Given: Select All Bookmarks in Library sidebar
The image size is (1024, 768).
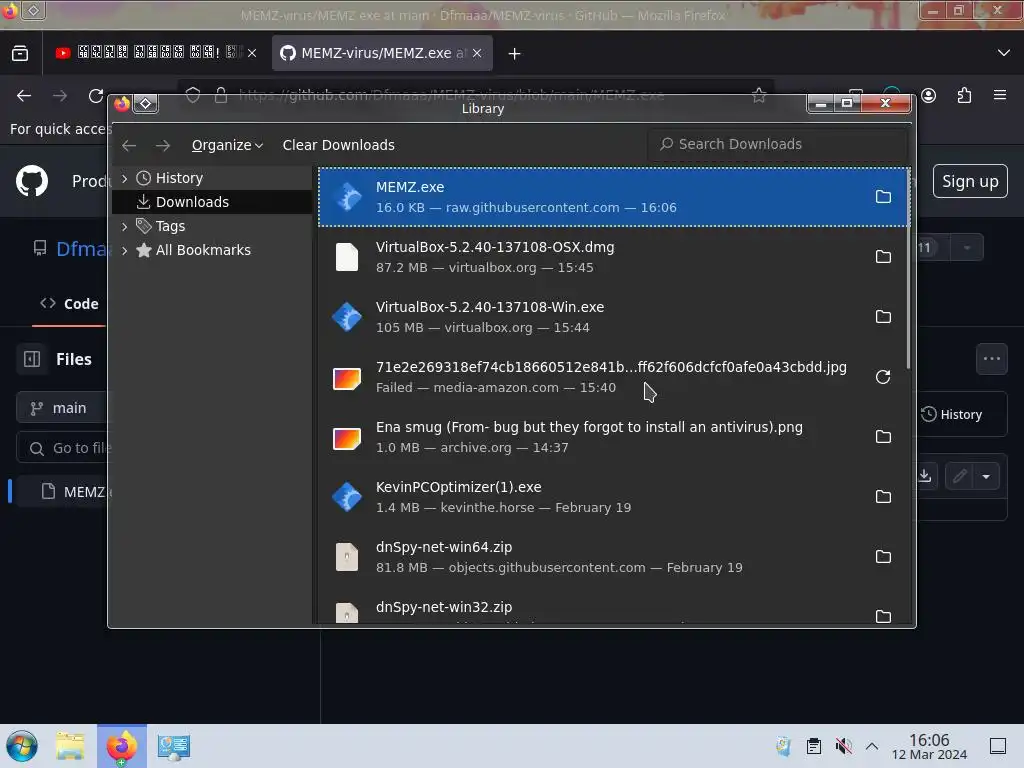Looking at the screenshot, I should coord(212,250).
